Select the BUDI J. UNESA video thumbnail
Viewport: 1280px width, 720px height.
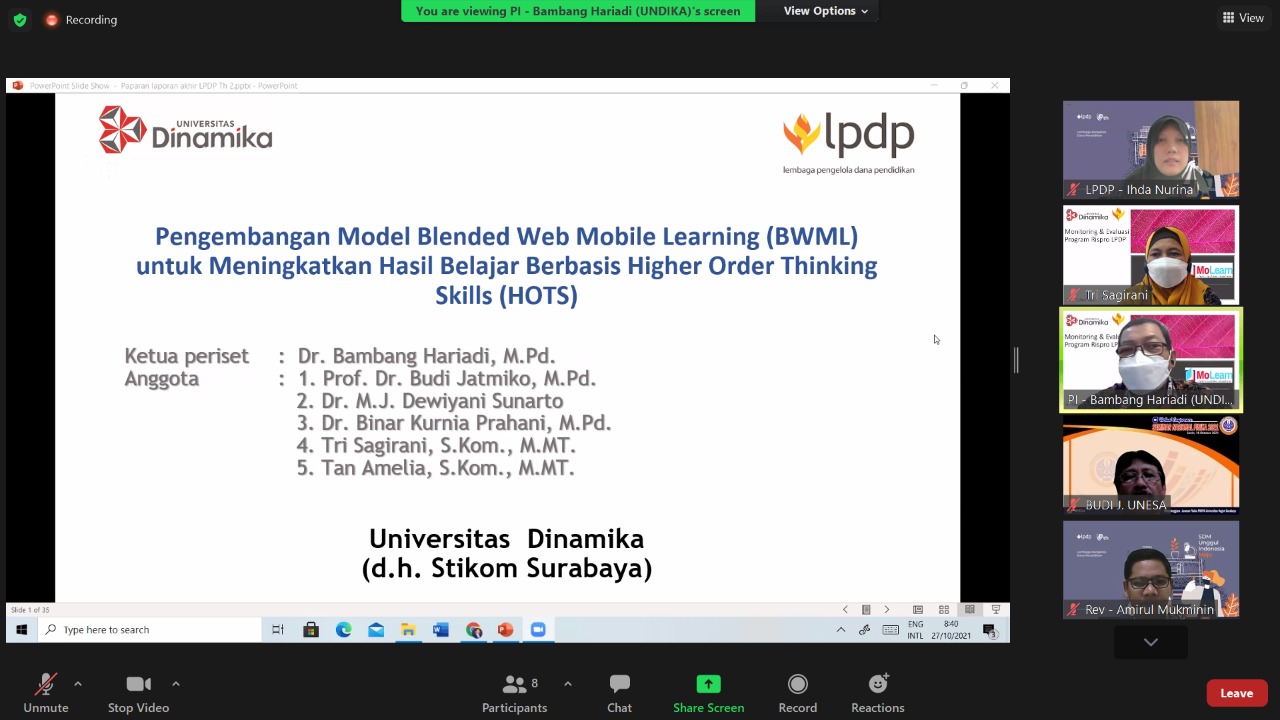[1151, 465]
